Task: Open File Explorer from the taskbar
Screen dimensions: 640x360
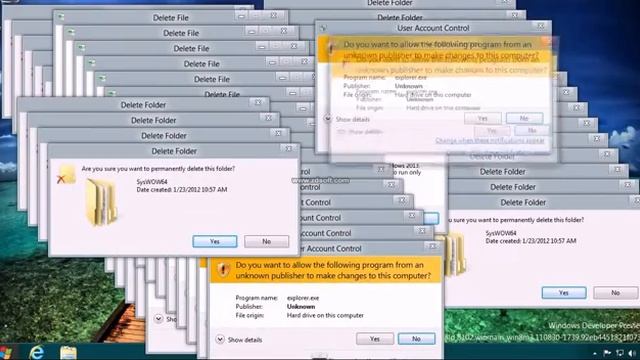Action: tap(68, 353)
